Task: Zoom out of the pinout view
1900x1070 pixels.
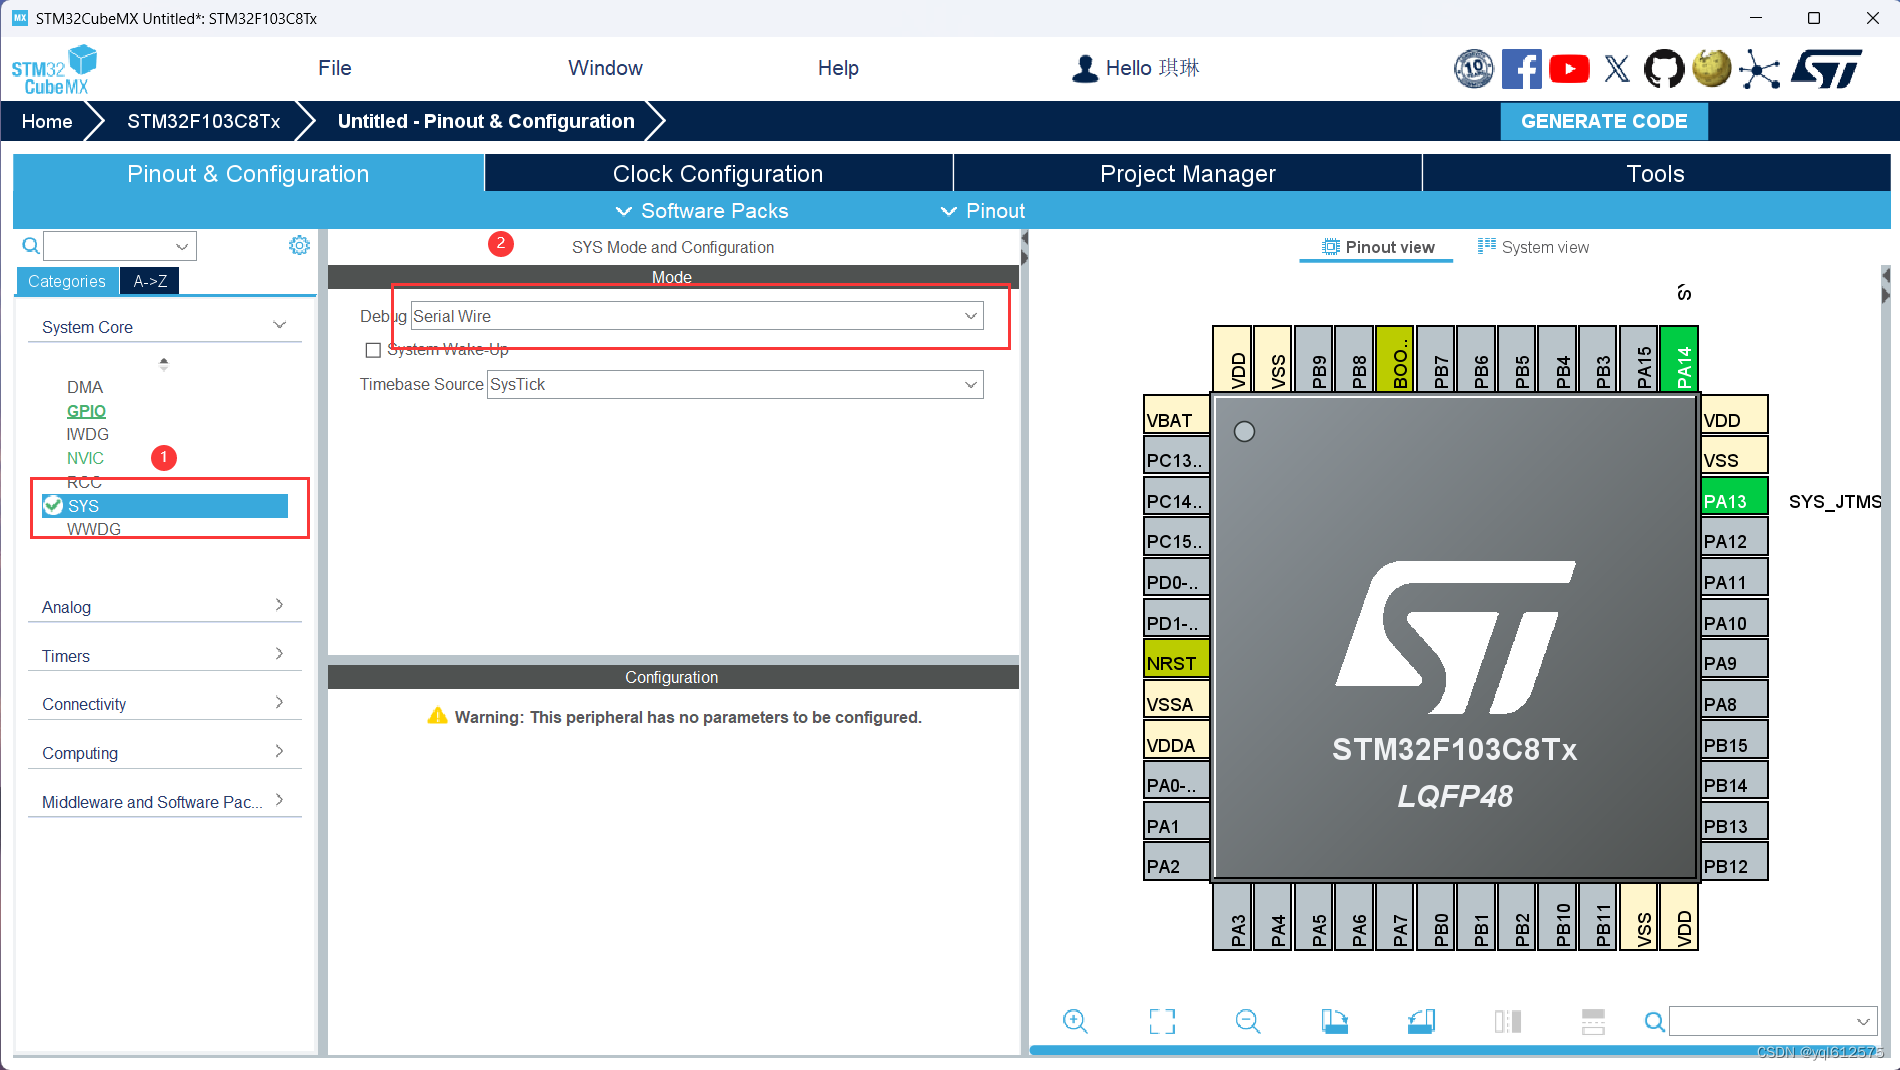Action: pyautogui.click(x=1248, y=1021)
